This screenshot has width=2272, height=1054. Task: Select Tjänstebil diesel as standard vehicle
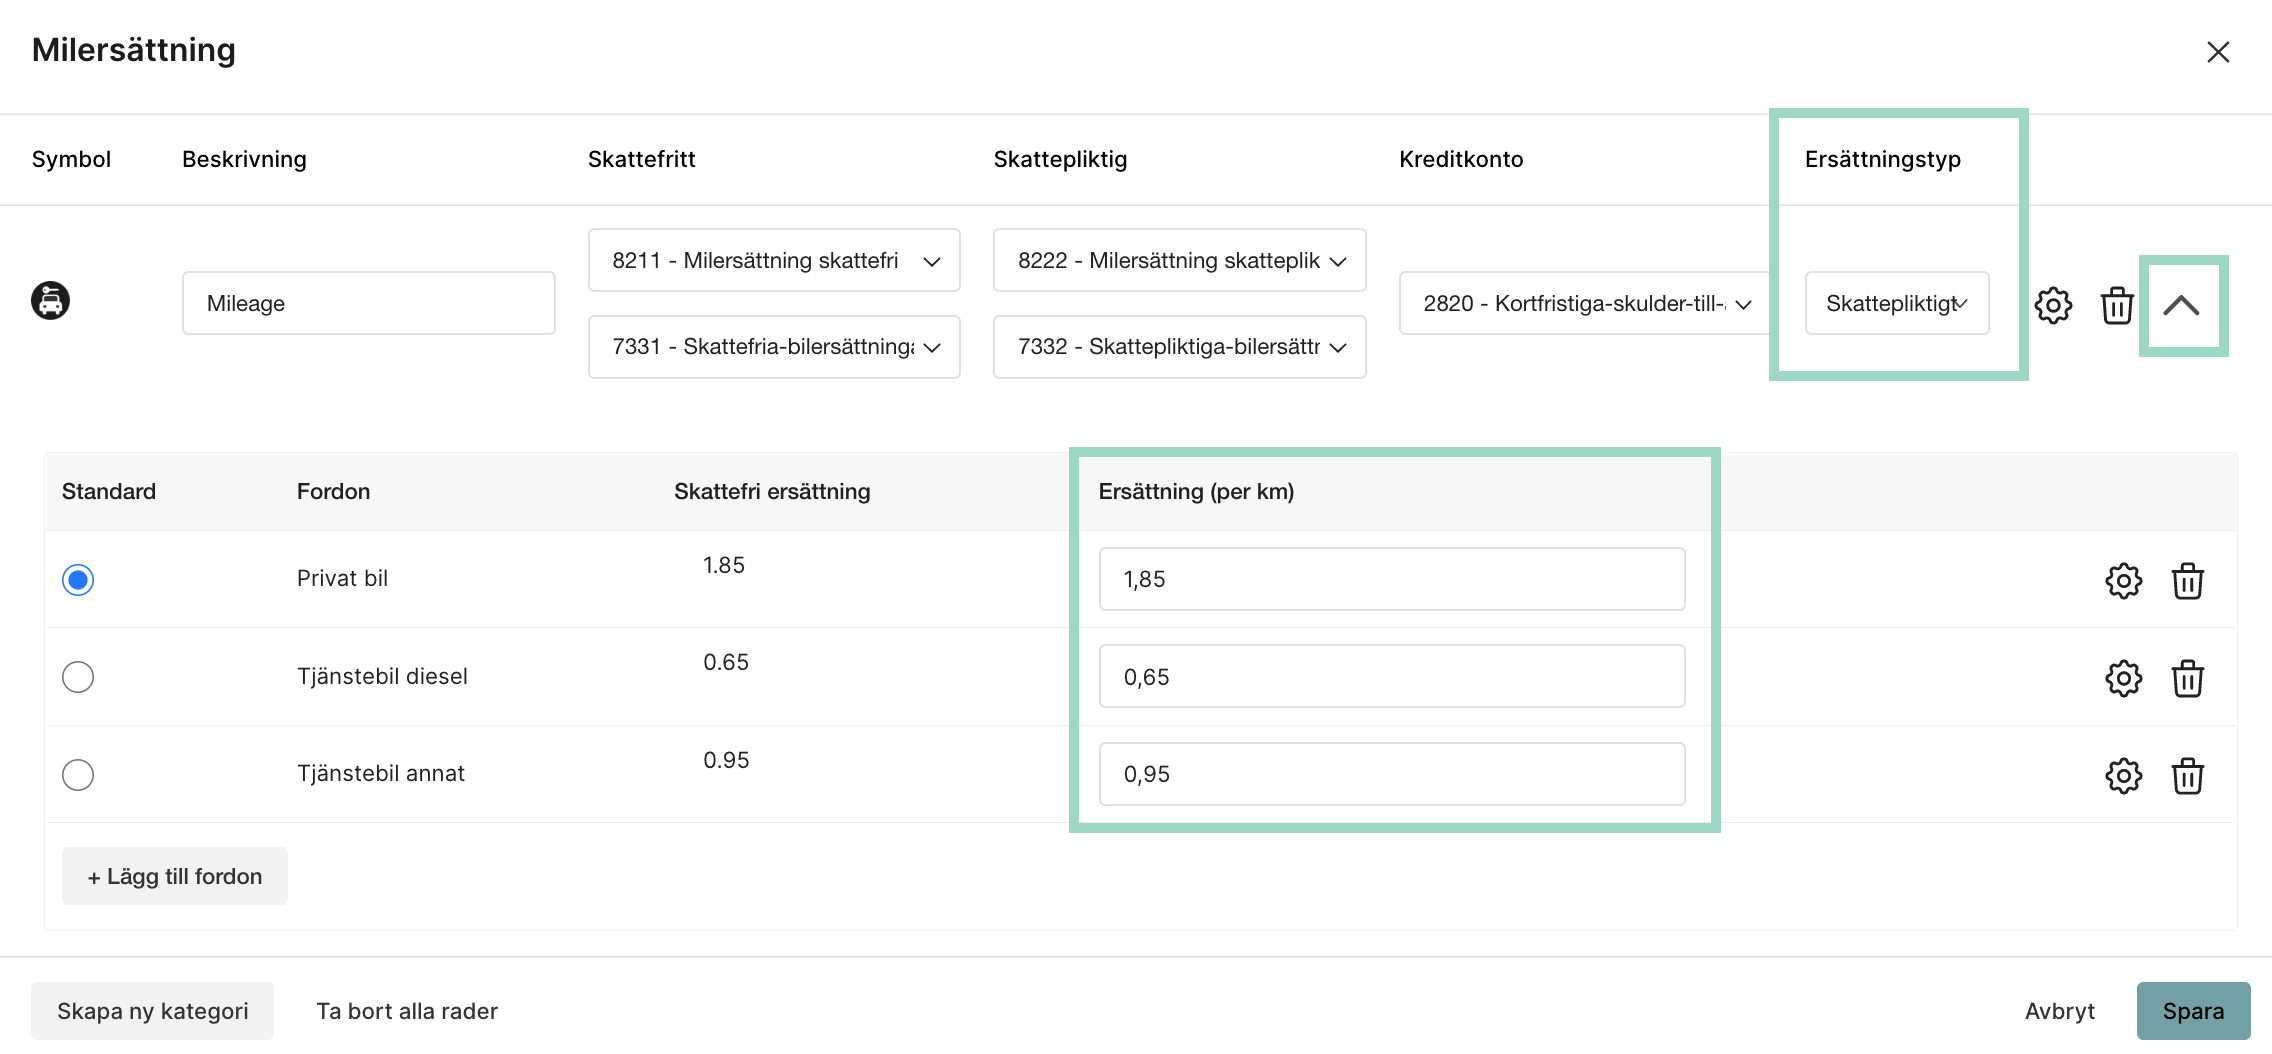pyautogui.click(x=78, y=677)
